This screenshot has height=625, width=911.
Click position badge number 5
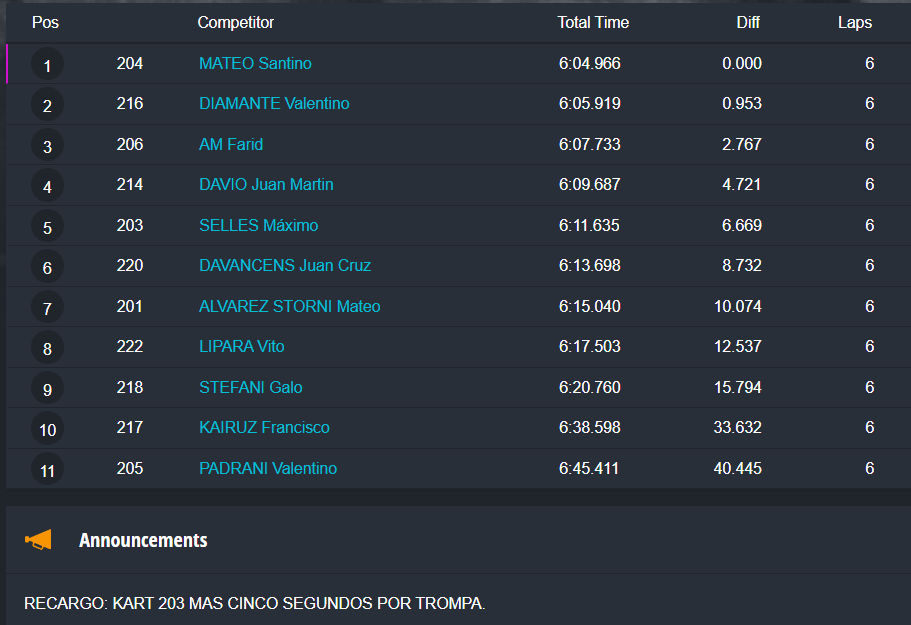click(47, 228)
